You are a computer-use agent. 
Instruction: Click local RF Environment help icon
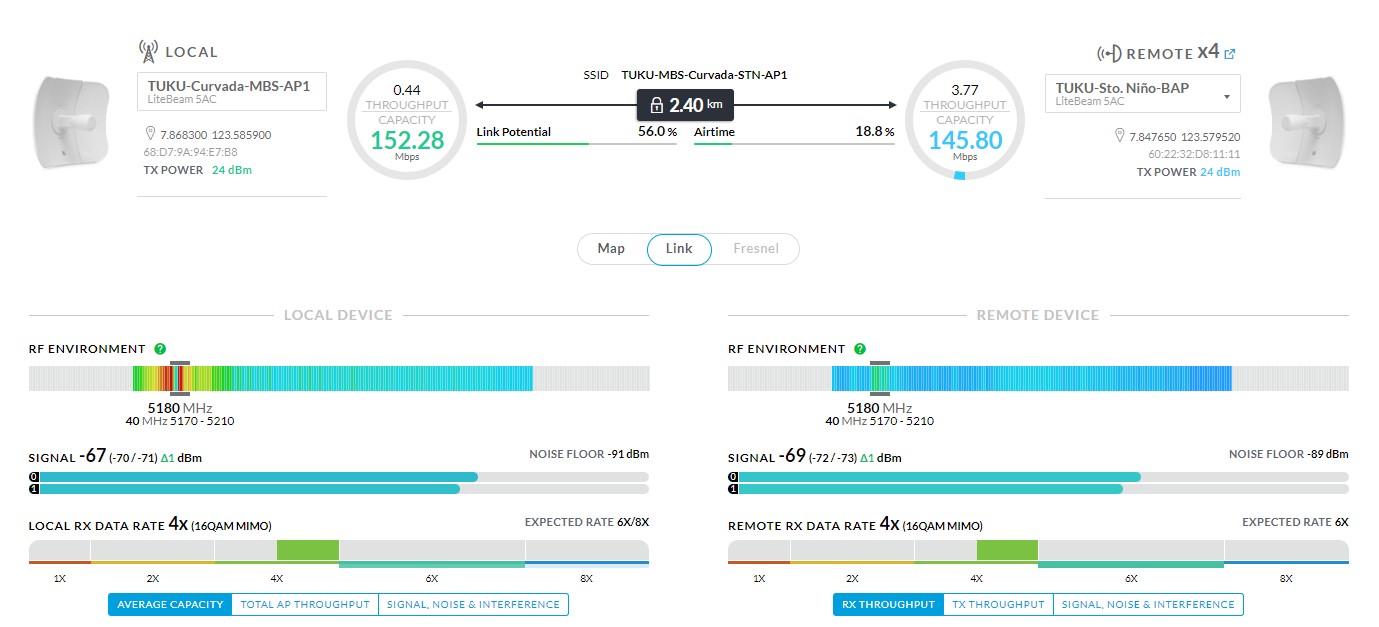click(x=160, y=349)
